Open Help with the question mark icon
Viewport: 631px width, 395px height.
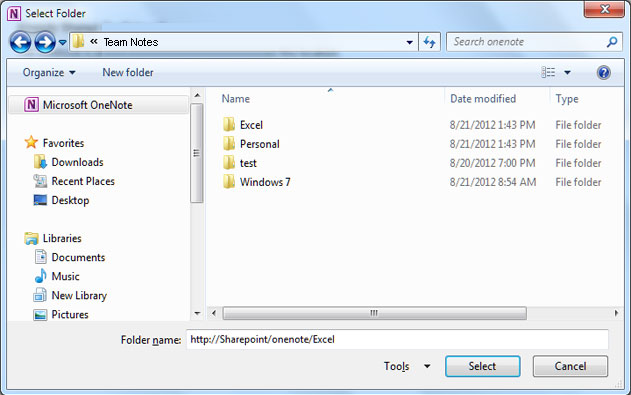603,73
